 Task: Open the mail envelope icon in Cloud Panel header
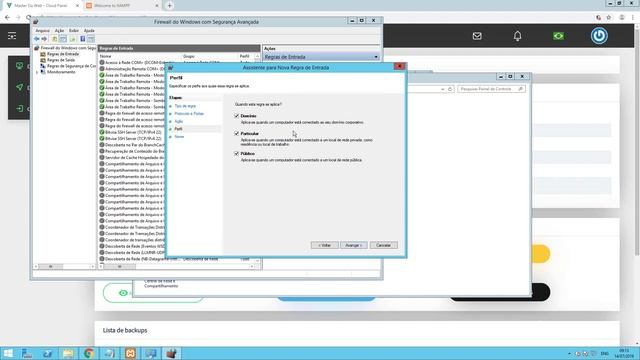(477, 36)
